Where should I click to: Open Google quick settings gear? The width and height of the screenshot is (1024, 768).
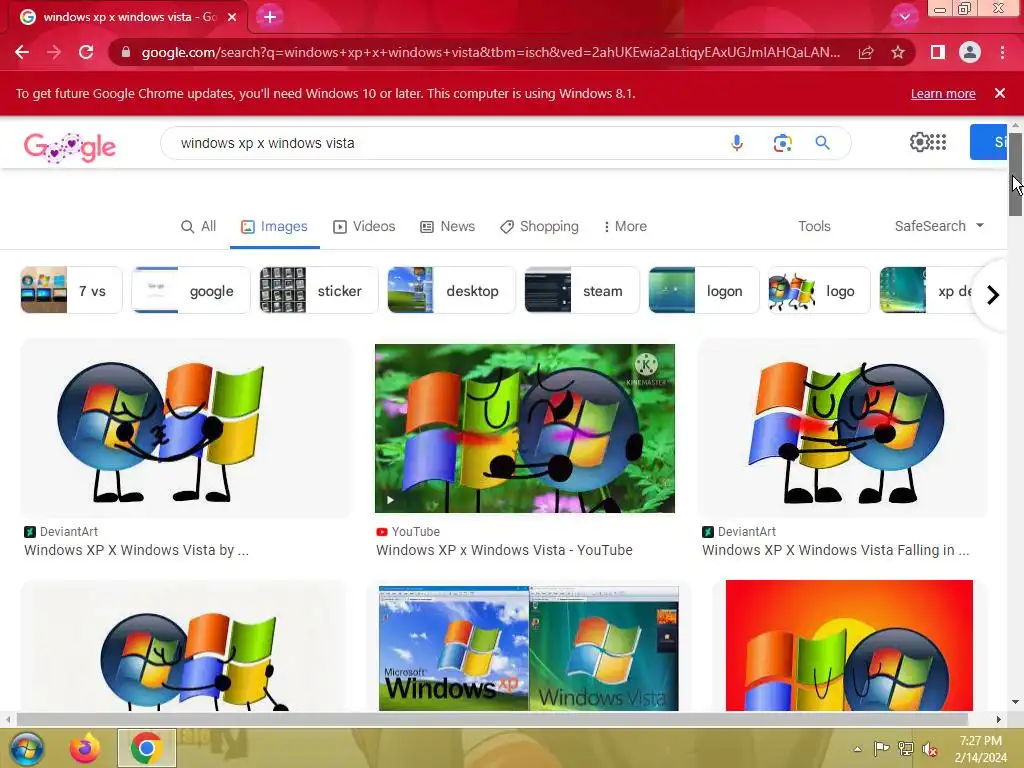[x=920, y=142]
